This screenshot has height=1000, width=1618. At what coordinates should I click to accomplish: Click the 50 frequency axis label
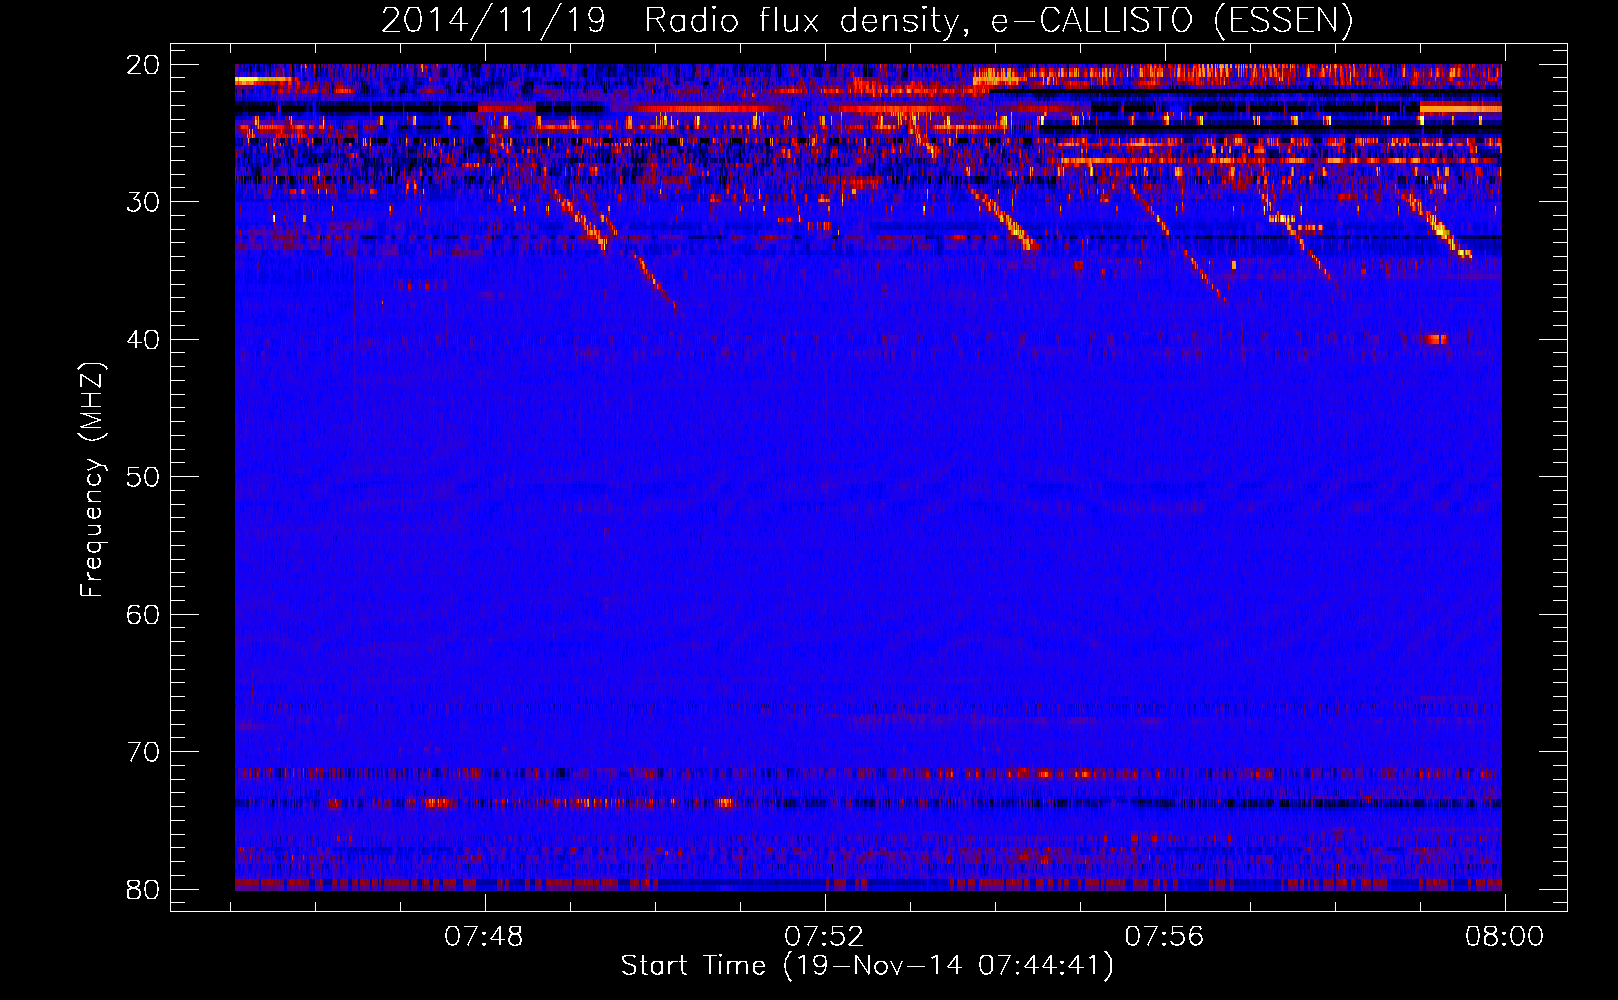click(143, 477)
